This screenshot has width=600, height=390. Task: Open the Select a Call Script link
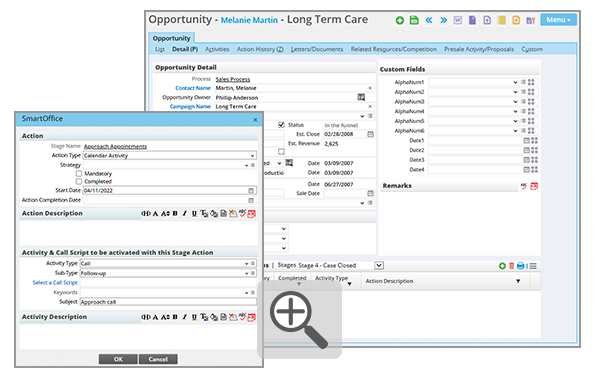55,283
